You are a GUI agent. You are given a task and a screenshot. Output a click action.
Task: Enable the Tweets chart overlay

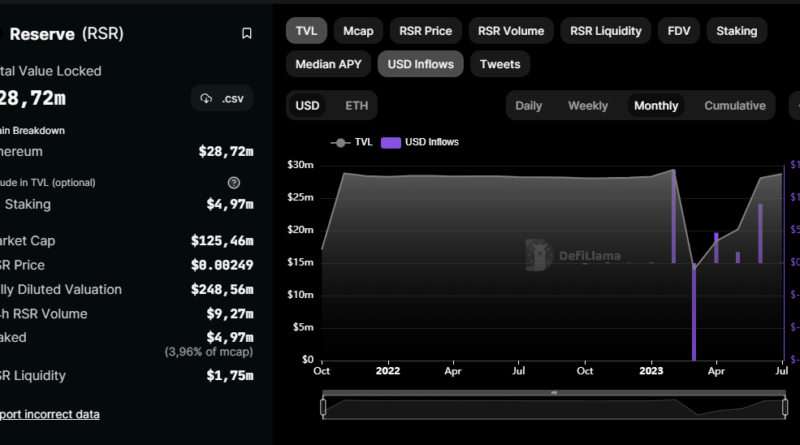pyautogui.click(x=500, y=64)
